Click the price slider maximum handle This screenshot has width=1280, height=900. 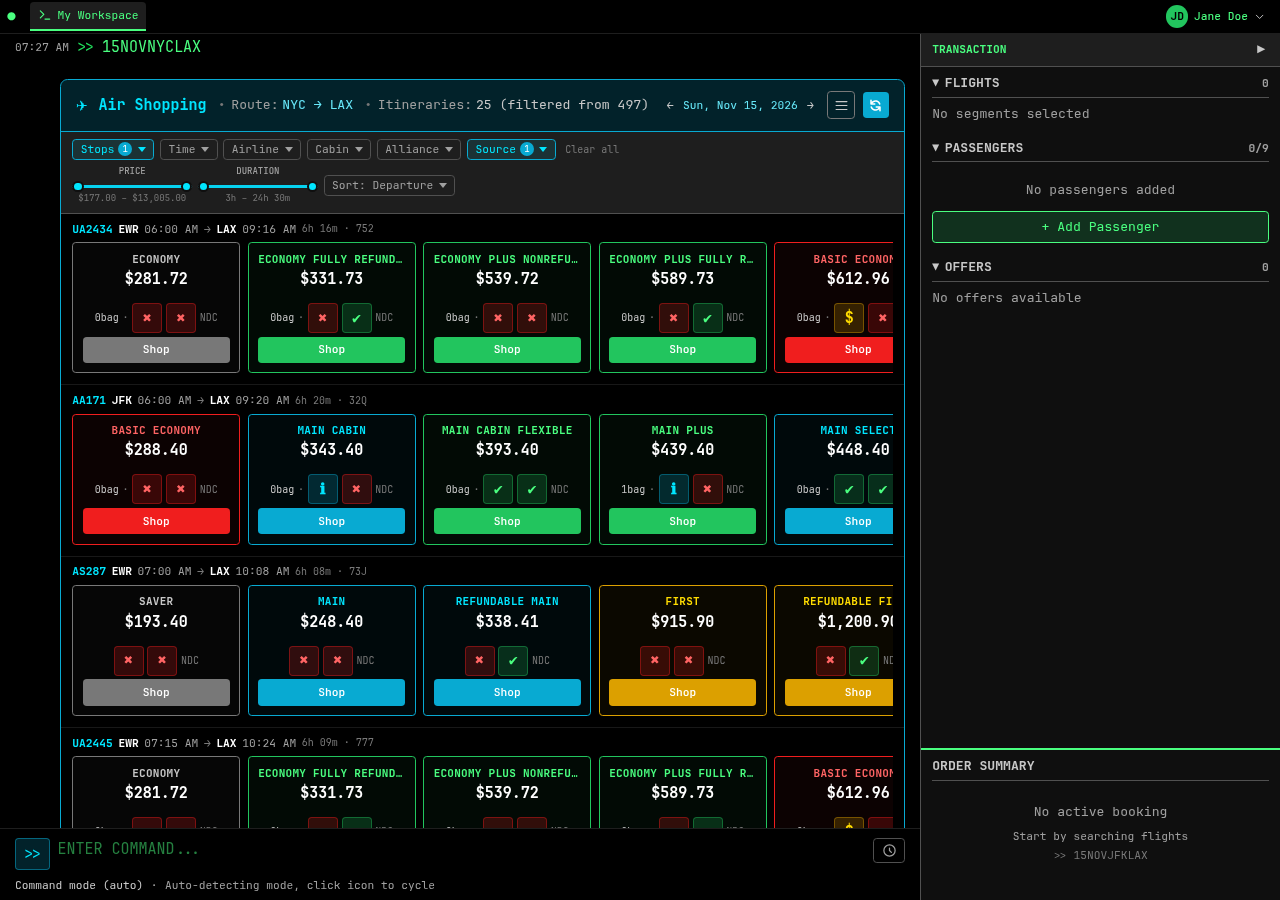tap(186, 186)
